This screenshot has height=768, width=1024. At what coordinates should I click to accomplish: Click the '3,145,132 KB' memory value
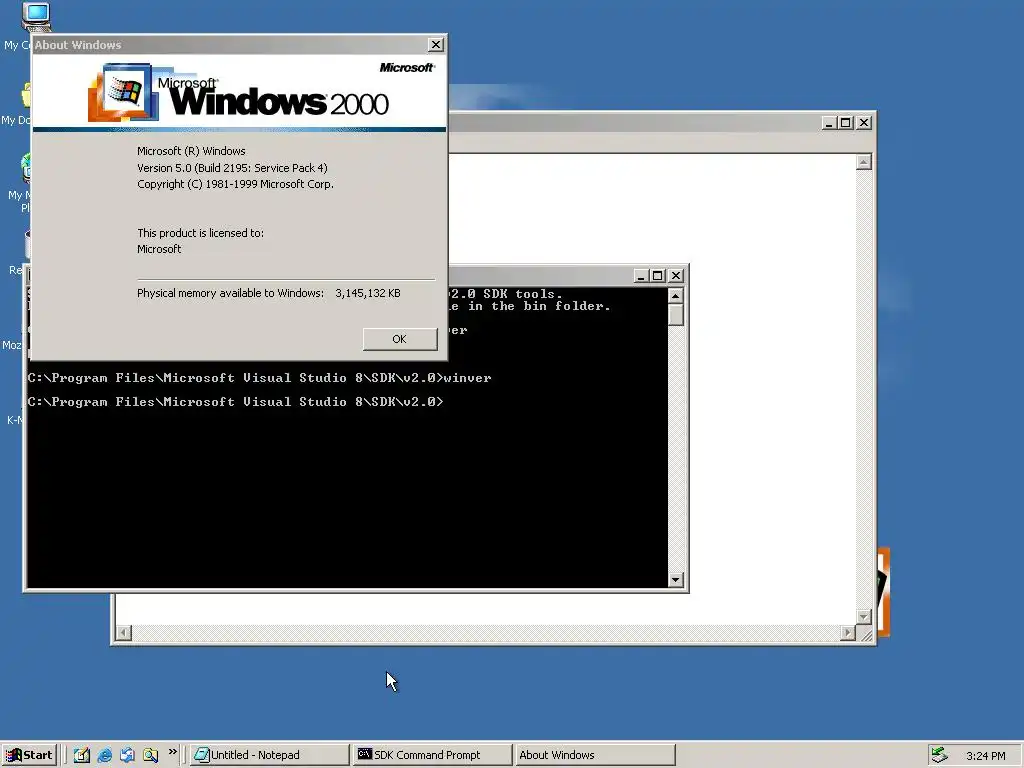click(368, 293)
